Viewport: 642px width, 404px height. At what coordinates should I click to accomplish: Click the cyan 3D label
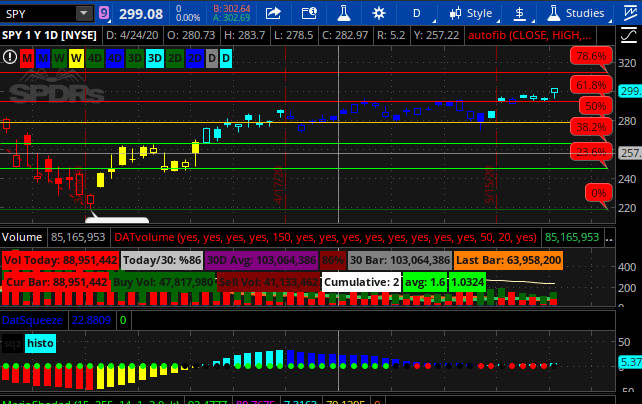click(155, 59)
